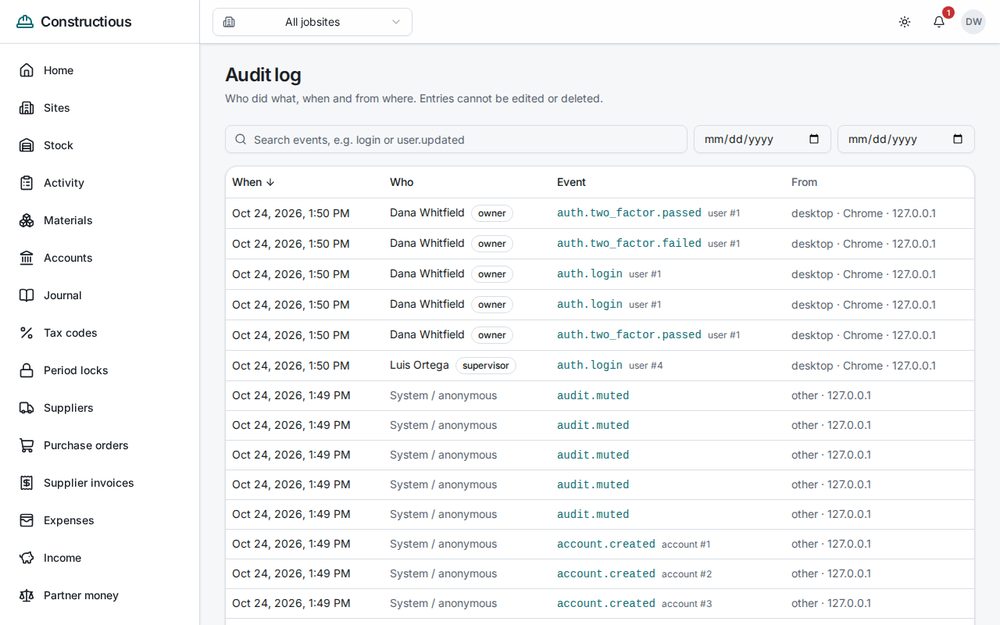Screen dimensions: 1000x625
Task: Navigate to Materials page
Action: coord(99,220)
